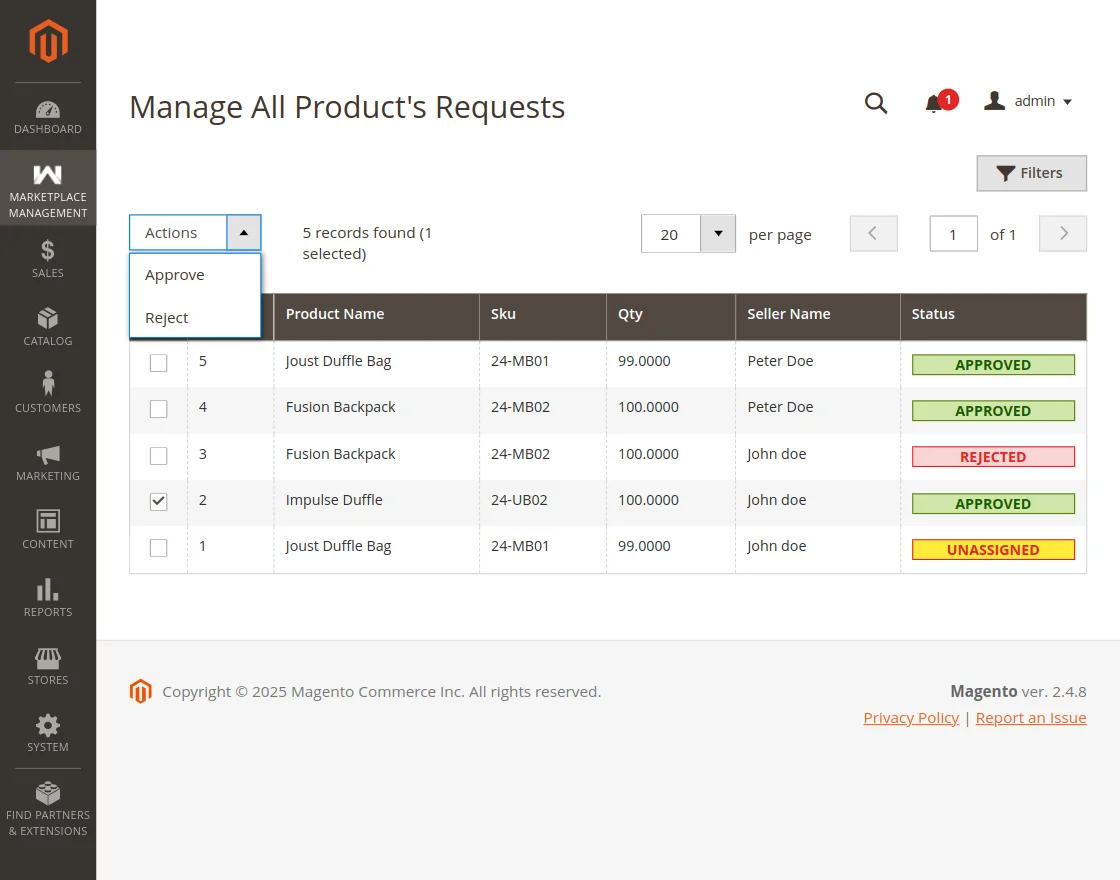Click the Impulse Duffle product name
Image resolution: width=1120 pixels, height=880 pixels.
tap(334, 500)
